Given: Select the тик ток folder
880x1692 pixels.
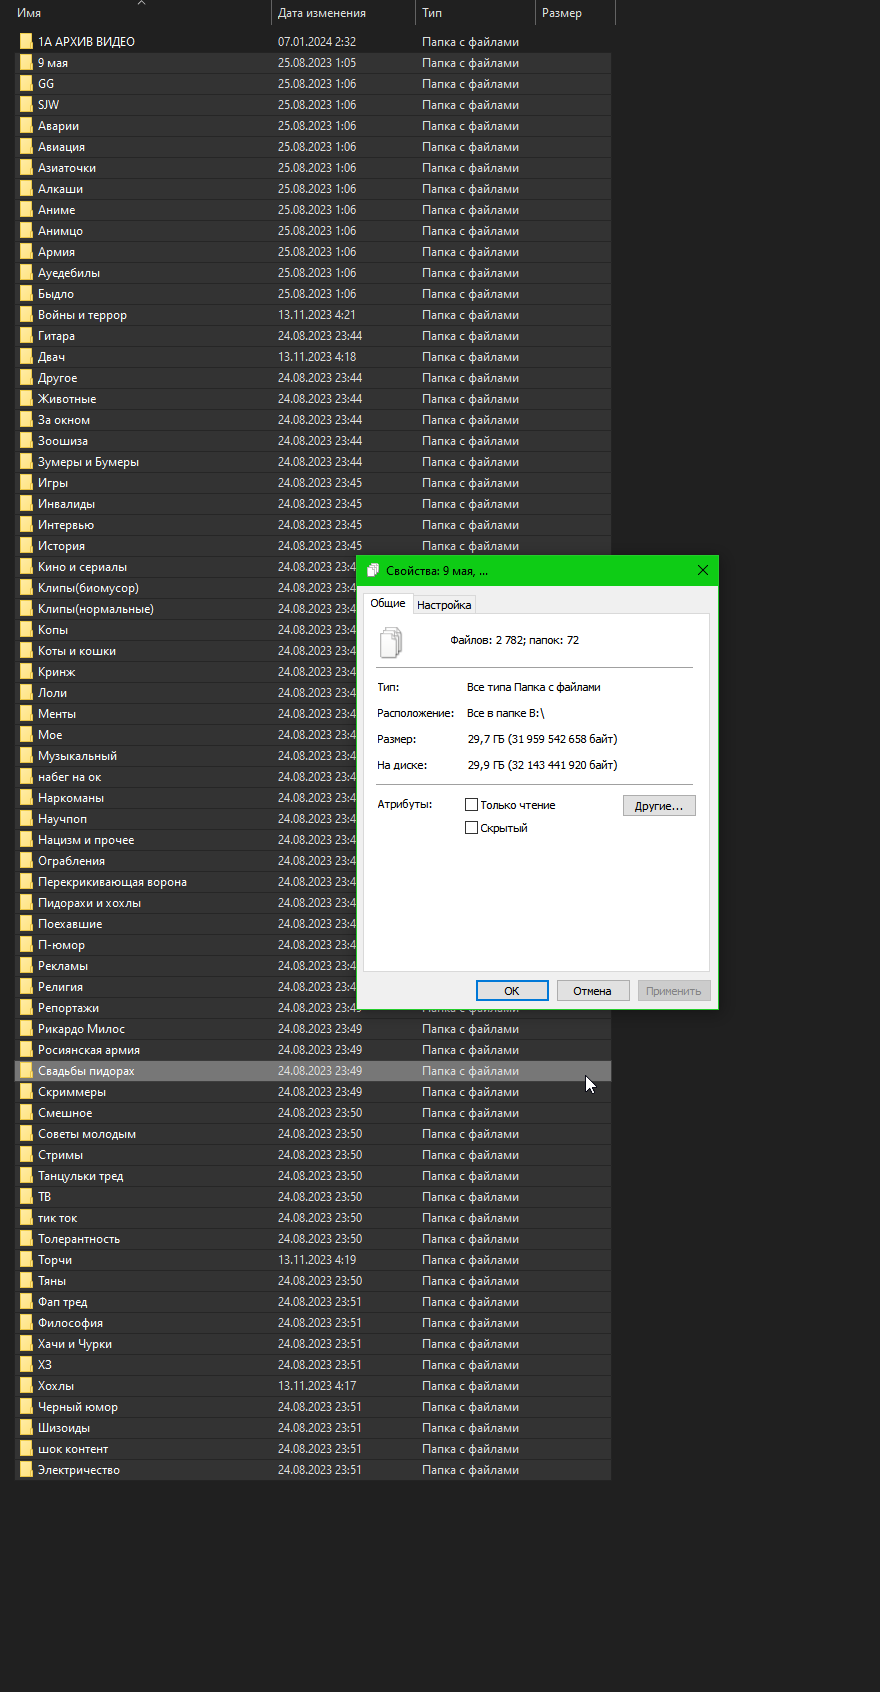Looking at the screenshot, I should pos(57,1218).
